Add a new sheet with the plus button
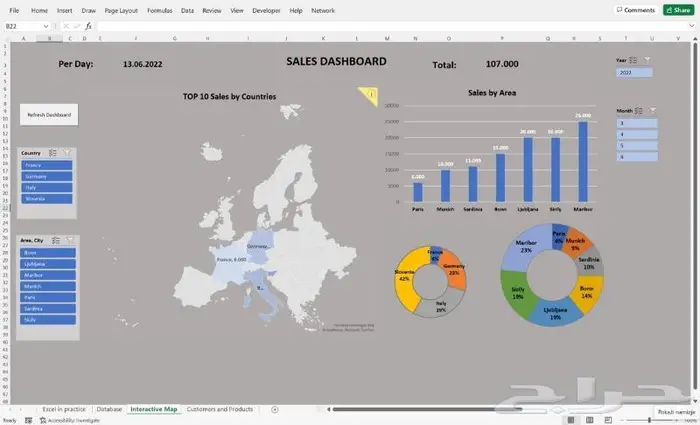700x425 pixels. click(275, 409)
